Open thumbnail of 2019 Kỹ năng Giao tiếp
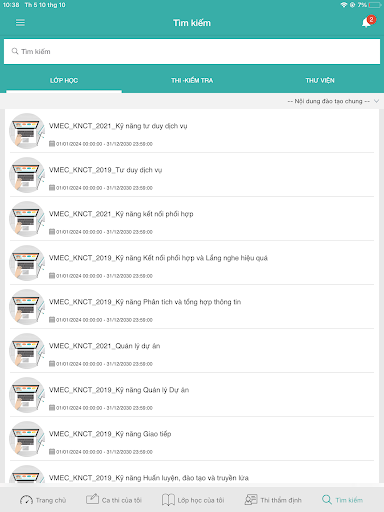The image size is (384, 512). [27, 439]
